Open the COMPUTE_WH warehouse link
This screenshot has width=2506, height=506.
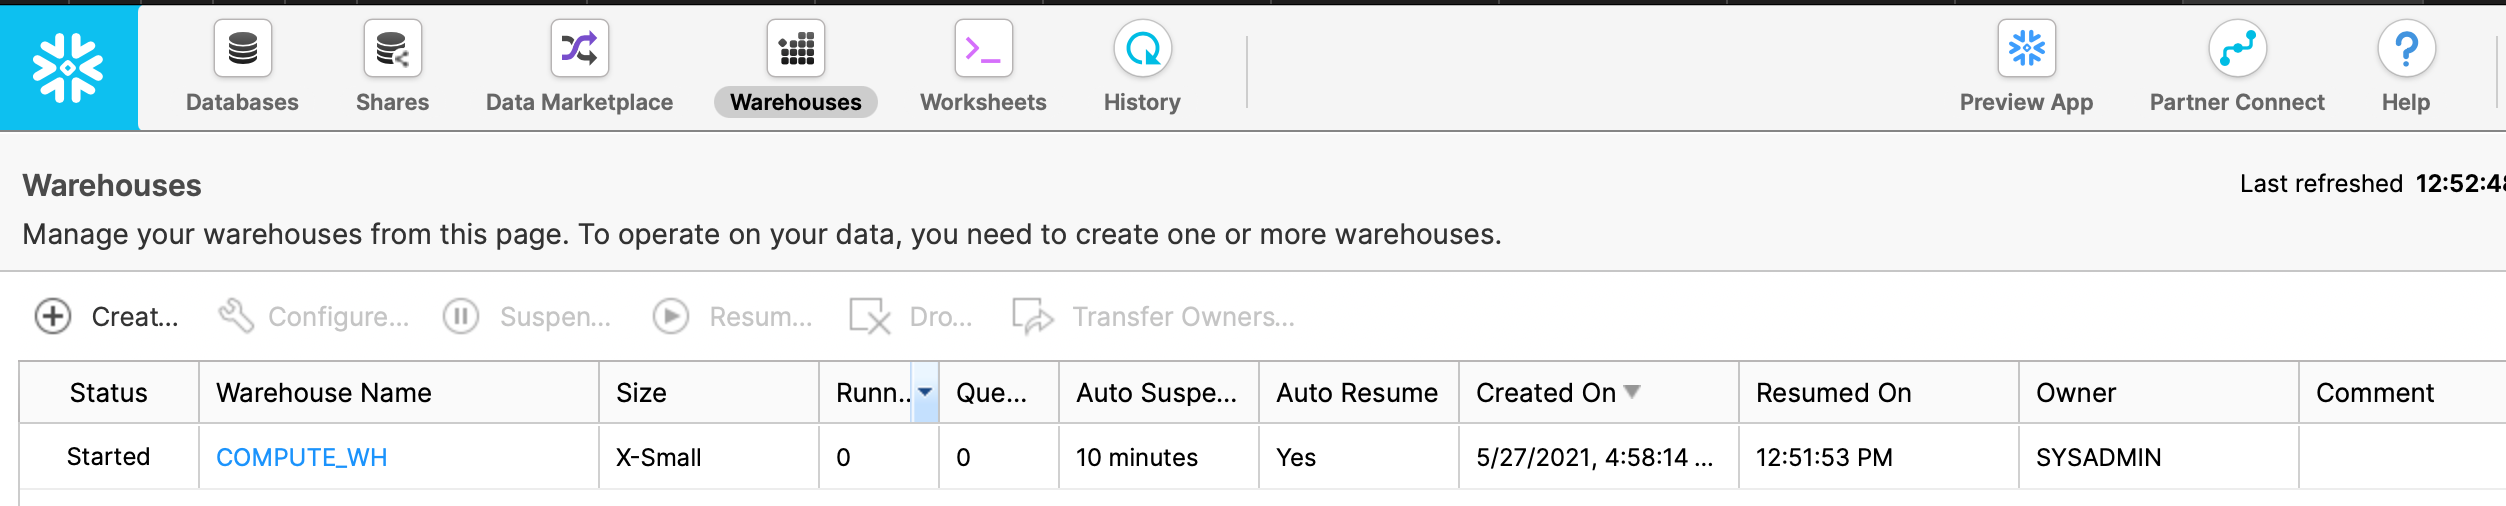(302, 457)
